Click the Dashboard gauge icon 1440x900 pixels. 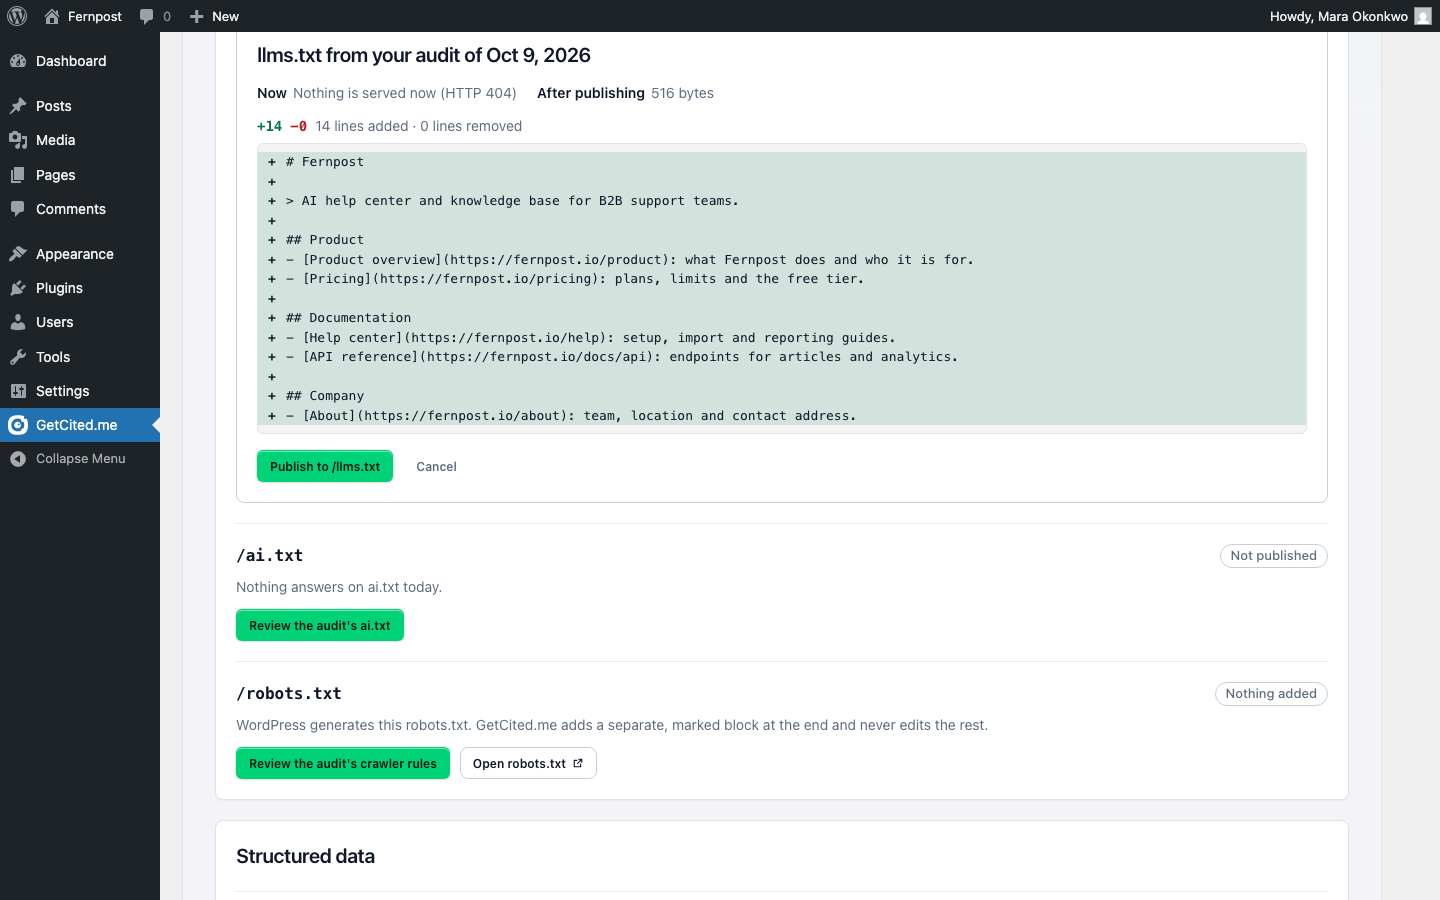coord(18,61)
